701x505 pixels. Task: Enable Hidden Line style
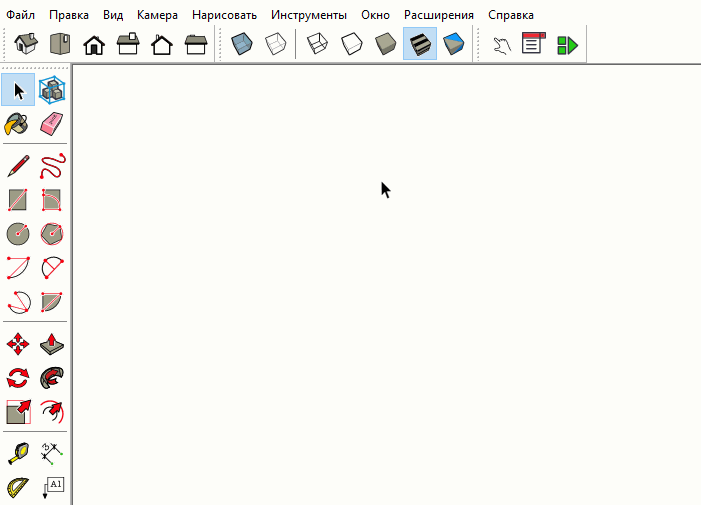click(x=351, y=44)
